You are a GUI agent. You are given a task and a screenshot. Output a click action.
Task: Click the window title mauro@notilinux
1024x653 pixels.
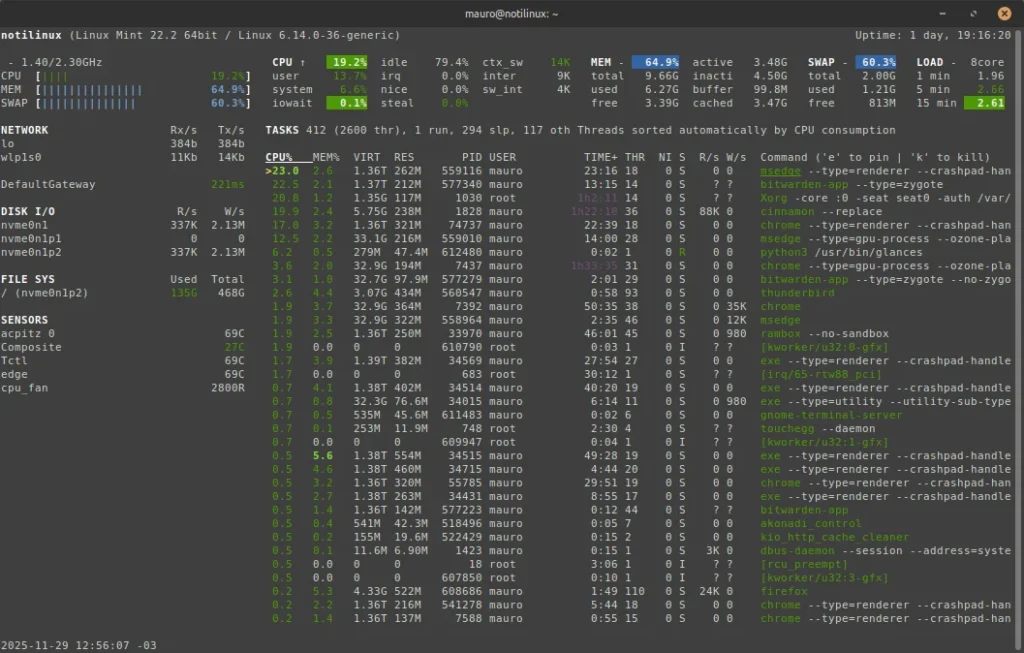[x=511, y=13]
